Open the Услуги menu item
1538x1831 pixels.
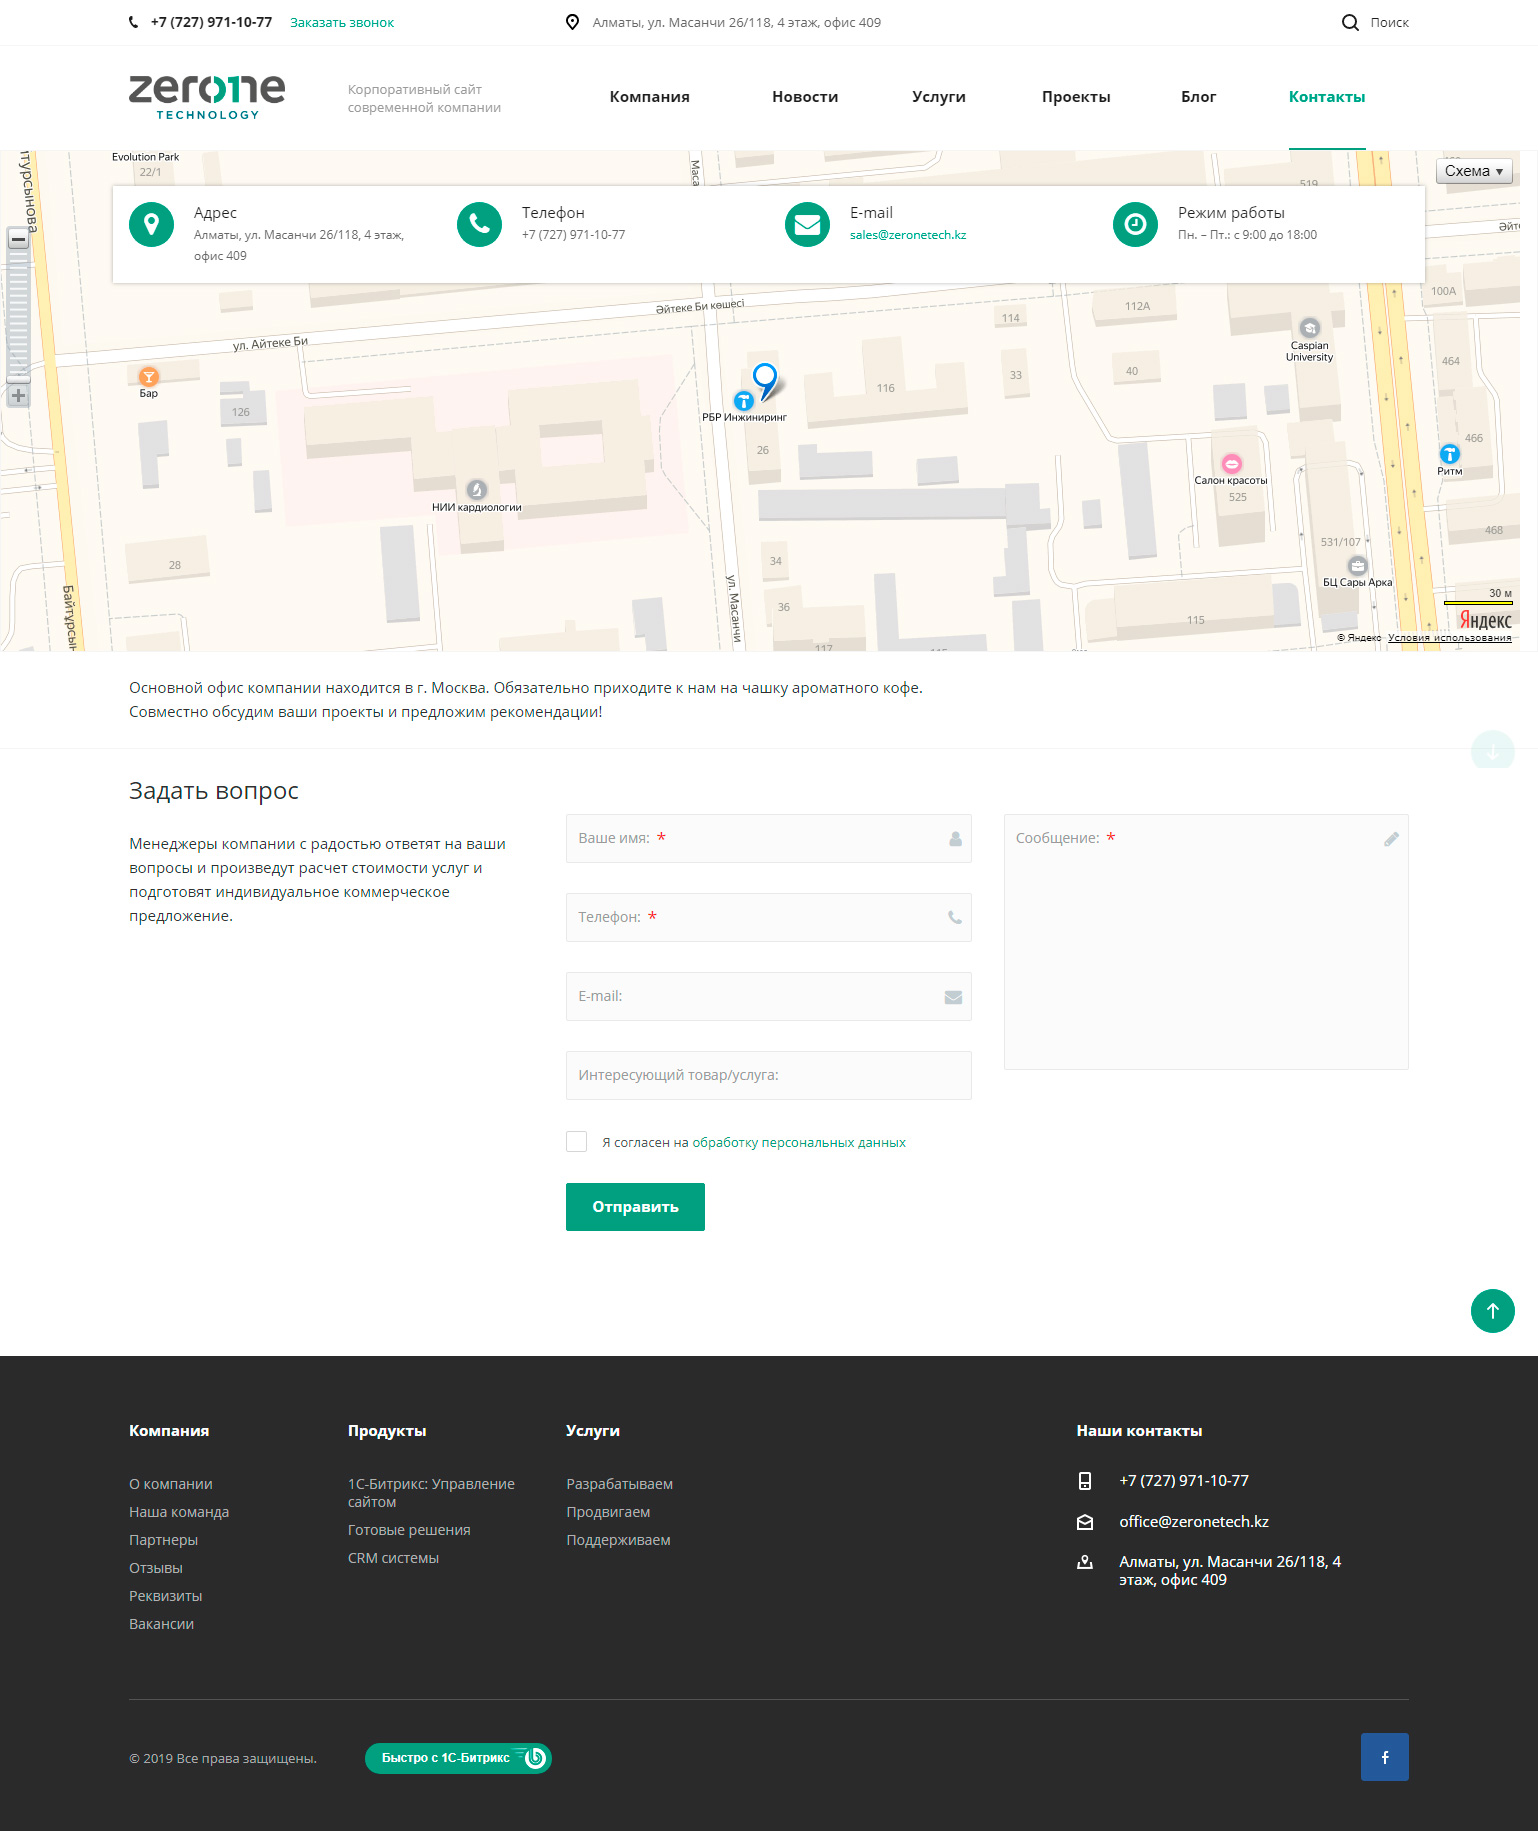coord(939,97)
